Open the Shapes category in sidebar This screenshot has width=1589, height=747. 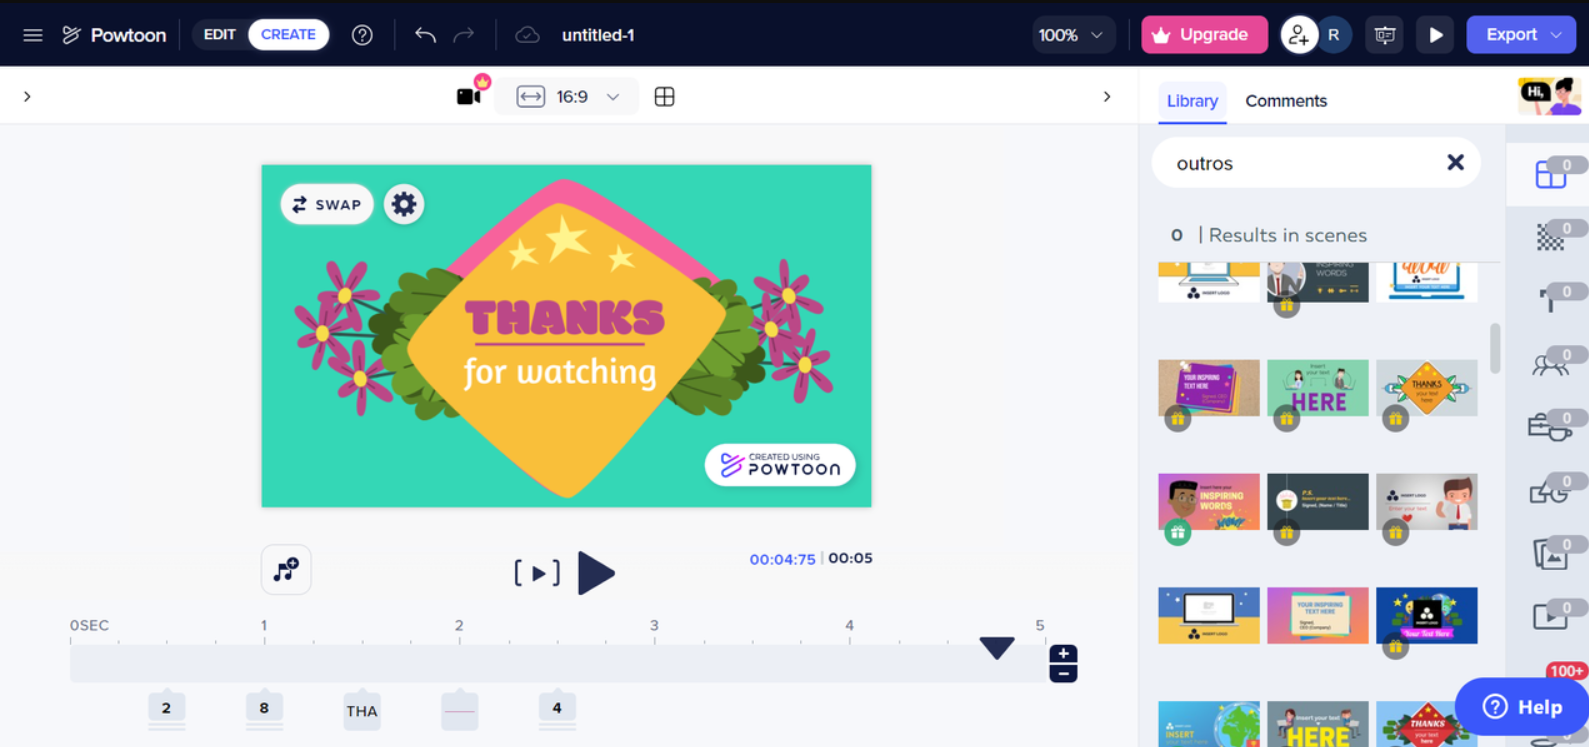(x=1551, y=490)
